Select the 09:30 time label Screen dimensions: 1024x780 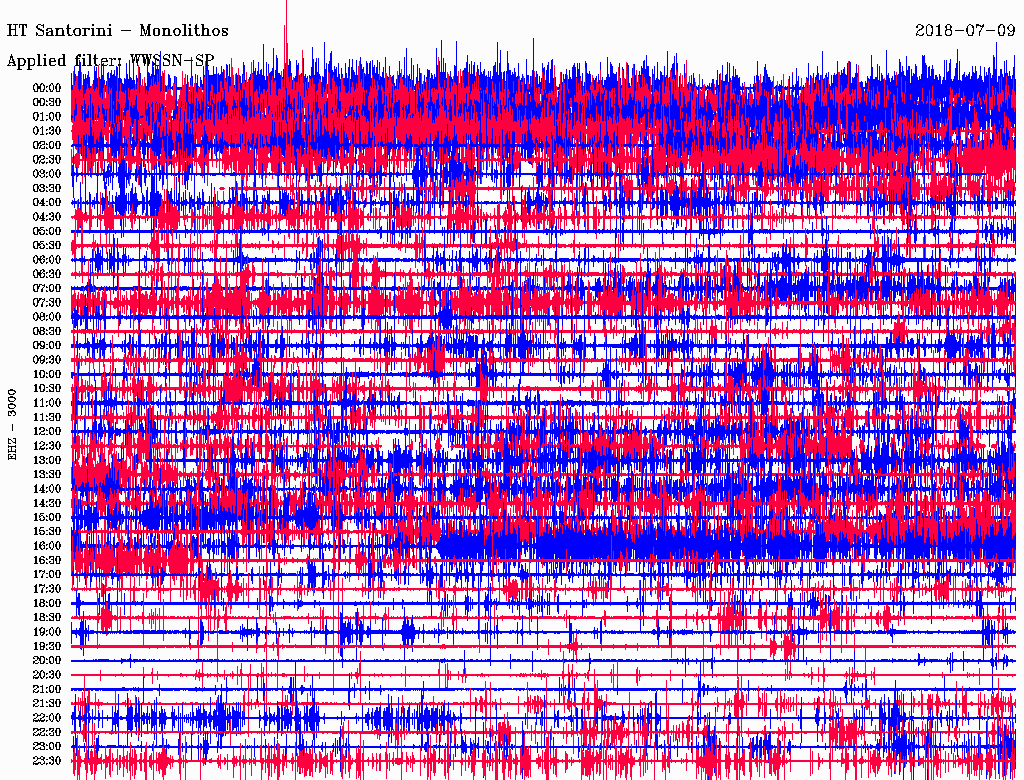point(47,360)
